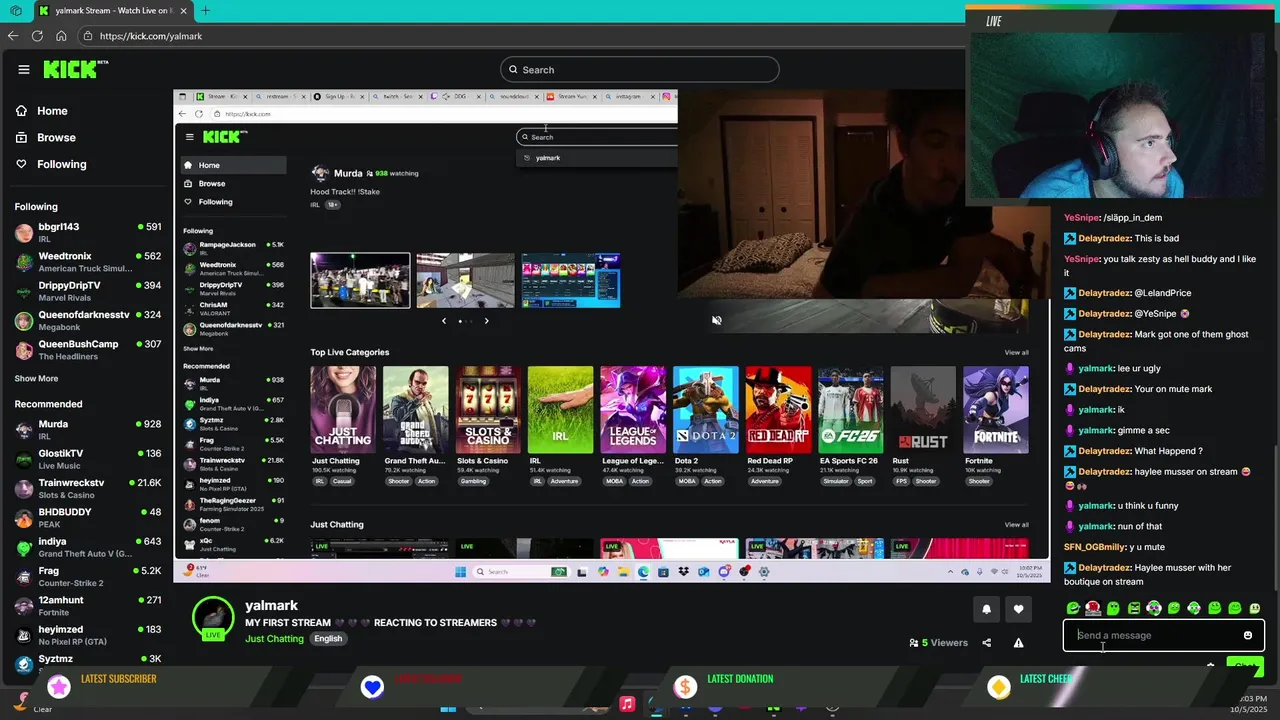Click the browser home icon
1280x720 pixels.
pyautogui.click(x=61, y=36)
